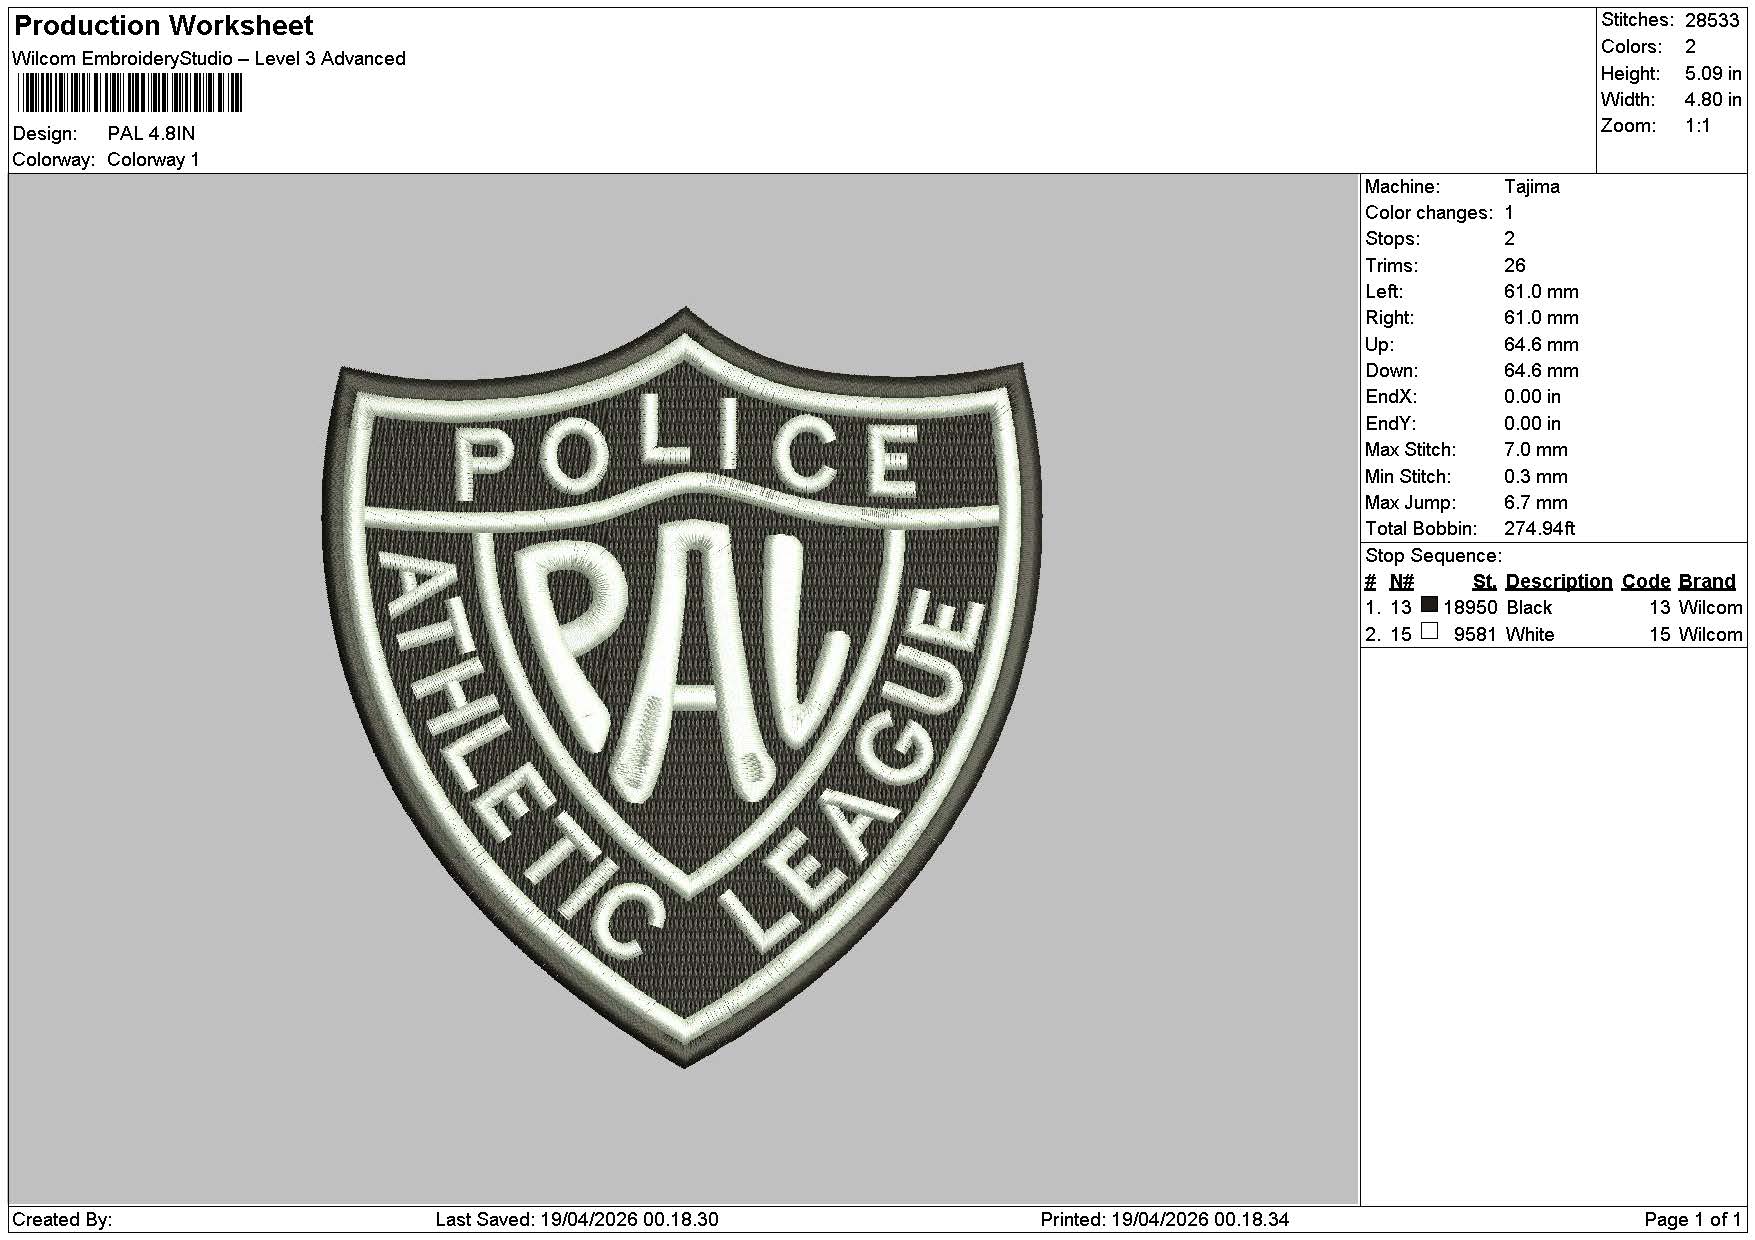
Task: Select the "St." column header
Action: point(1484,582)
